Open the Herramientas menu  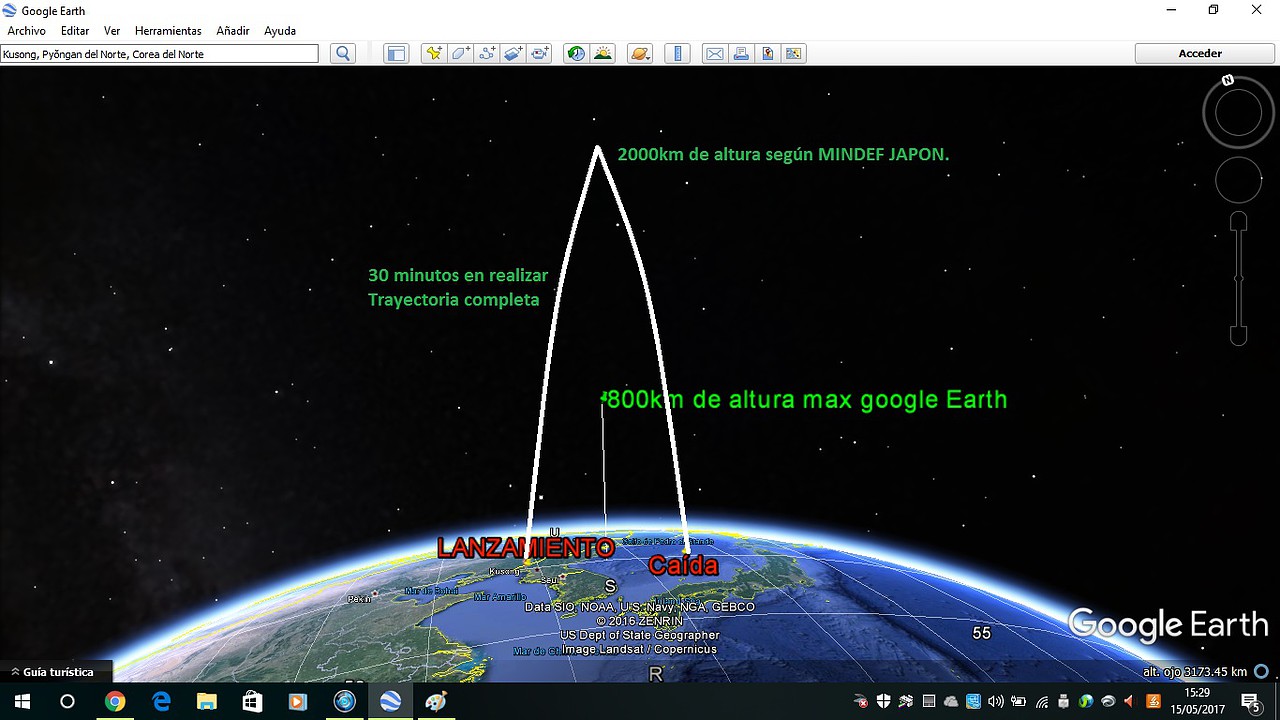click(x=168, y=31)
